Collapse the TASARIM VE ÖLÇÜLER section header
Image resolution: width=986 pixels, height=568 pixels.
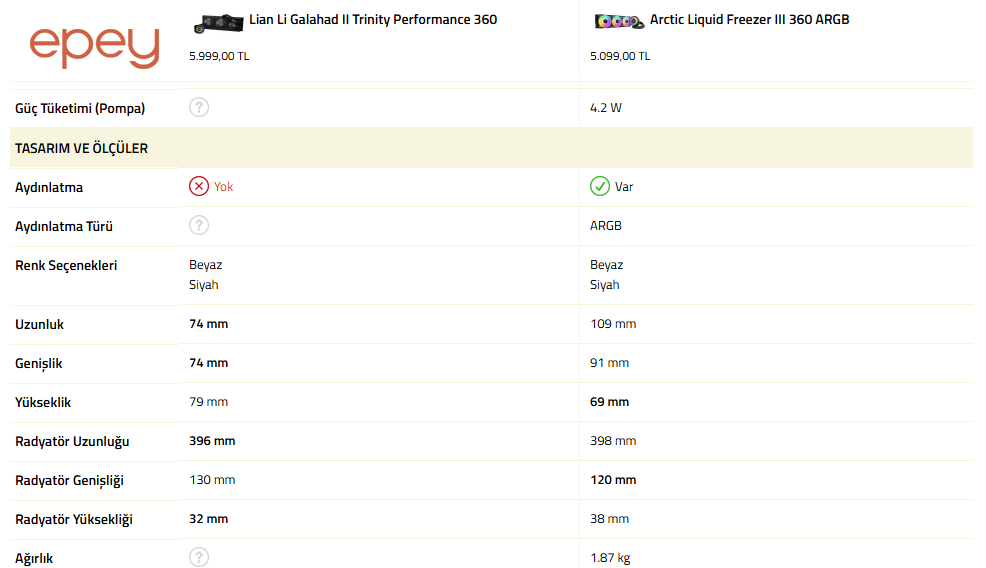tap(82, 148)
